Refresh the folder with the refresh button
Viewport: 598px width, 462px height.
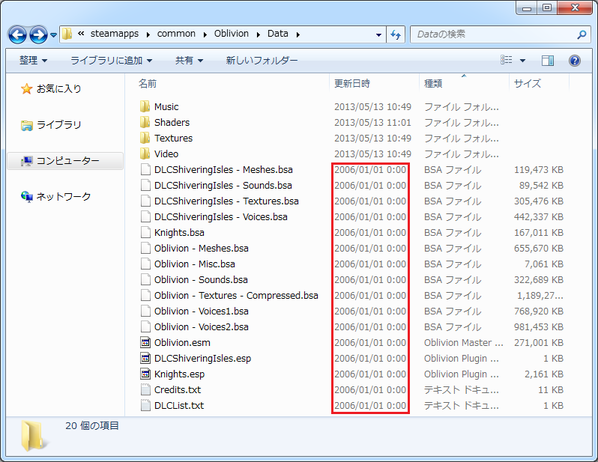pyautogui.click(x=396, y=35)
